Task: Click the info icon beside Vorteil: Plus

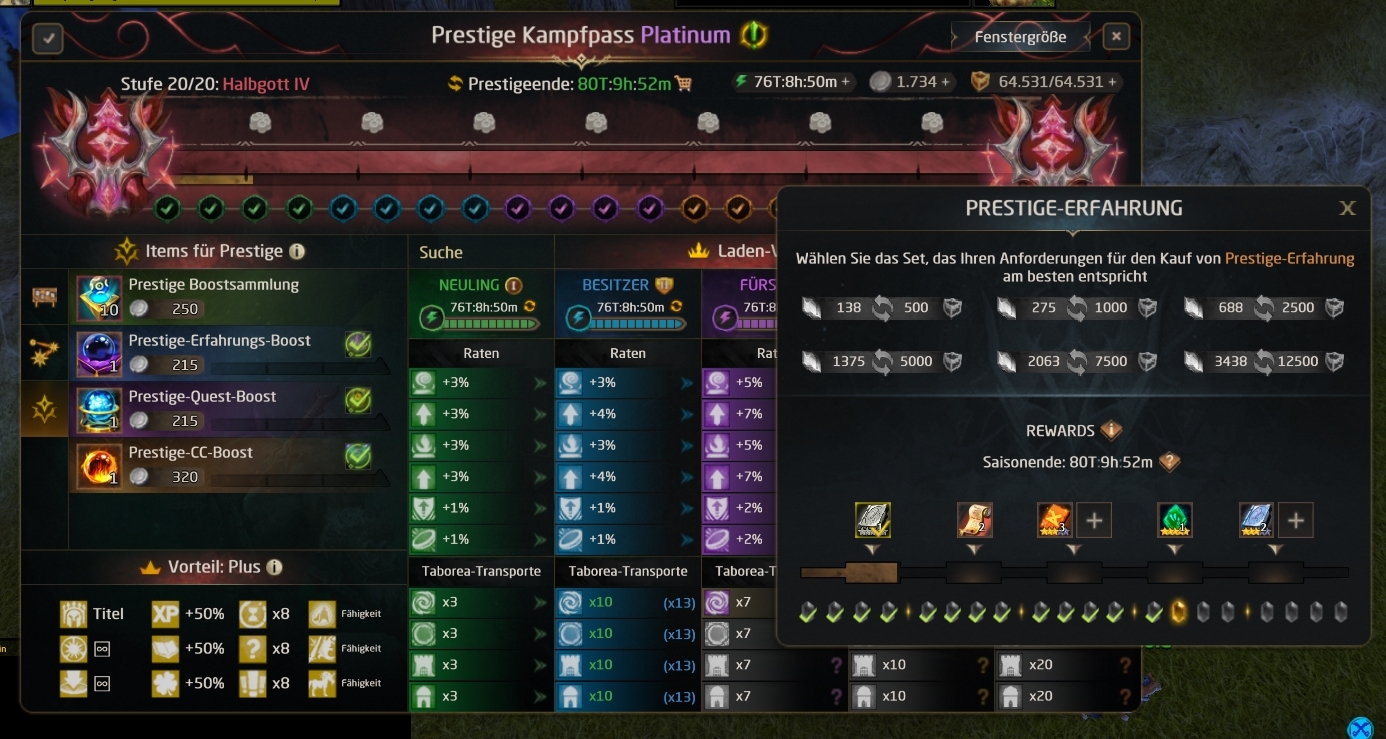Action: click(x=274, y=567)
